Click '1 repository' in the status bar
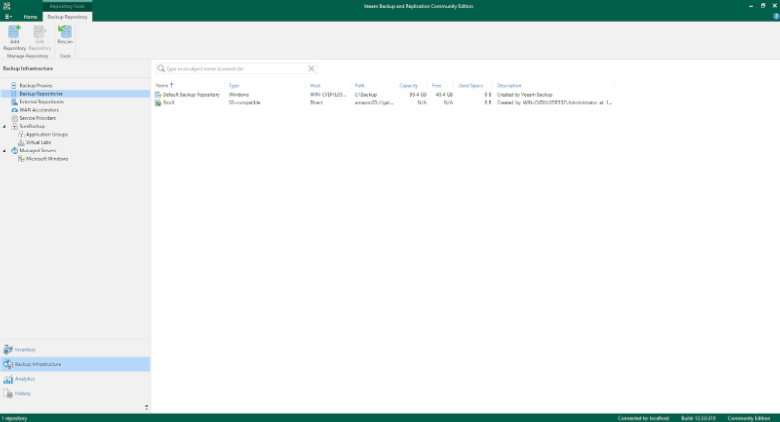Image resolution: width=780 pixels, height=422 pixels. 14,418
